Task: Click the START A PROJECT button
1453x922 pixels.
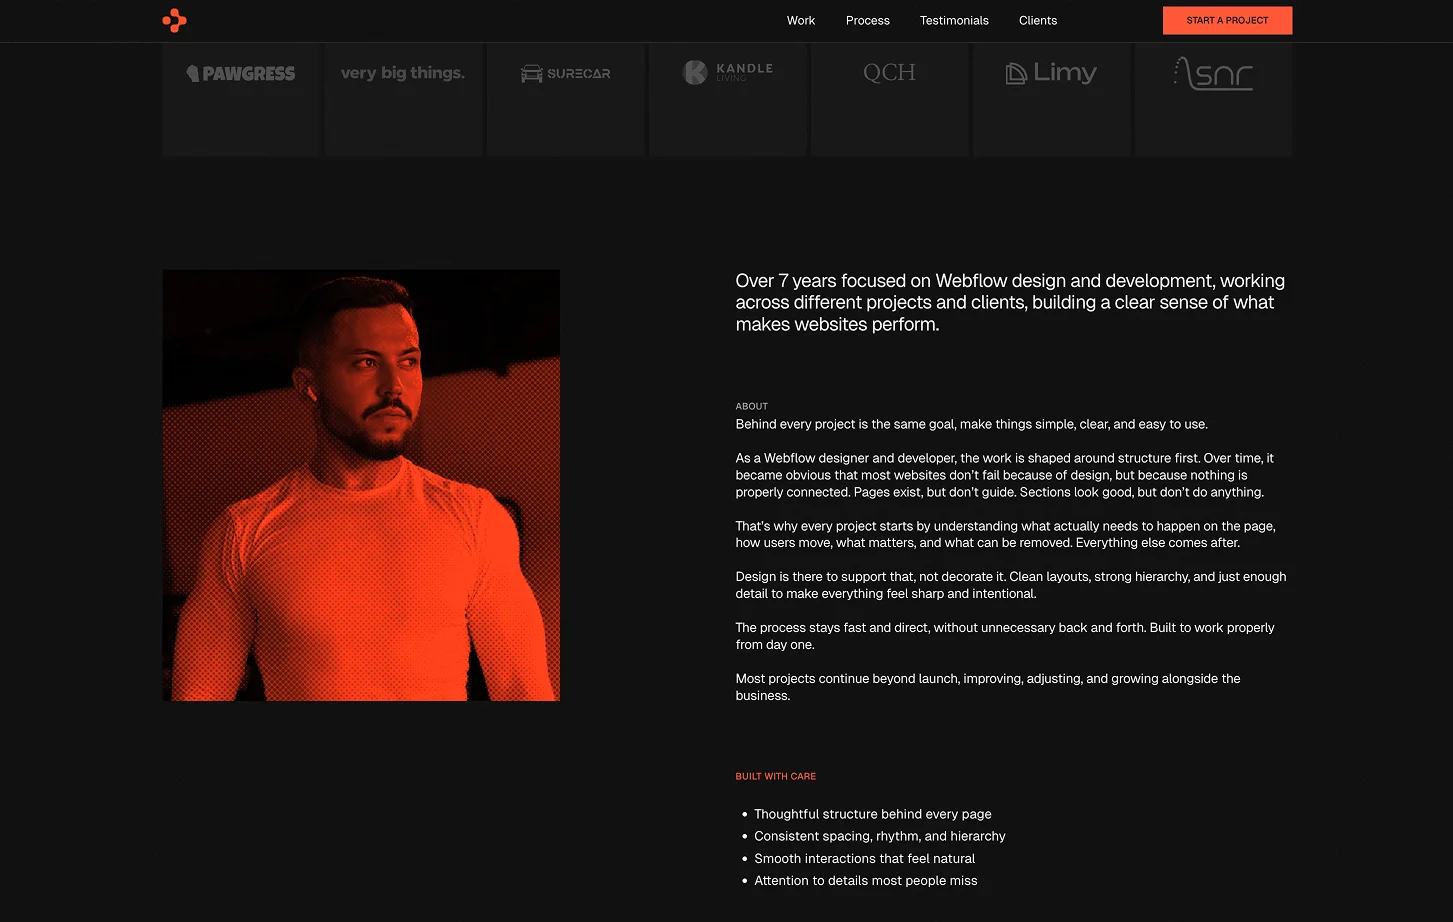Action: click(1227, 20)
